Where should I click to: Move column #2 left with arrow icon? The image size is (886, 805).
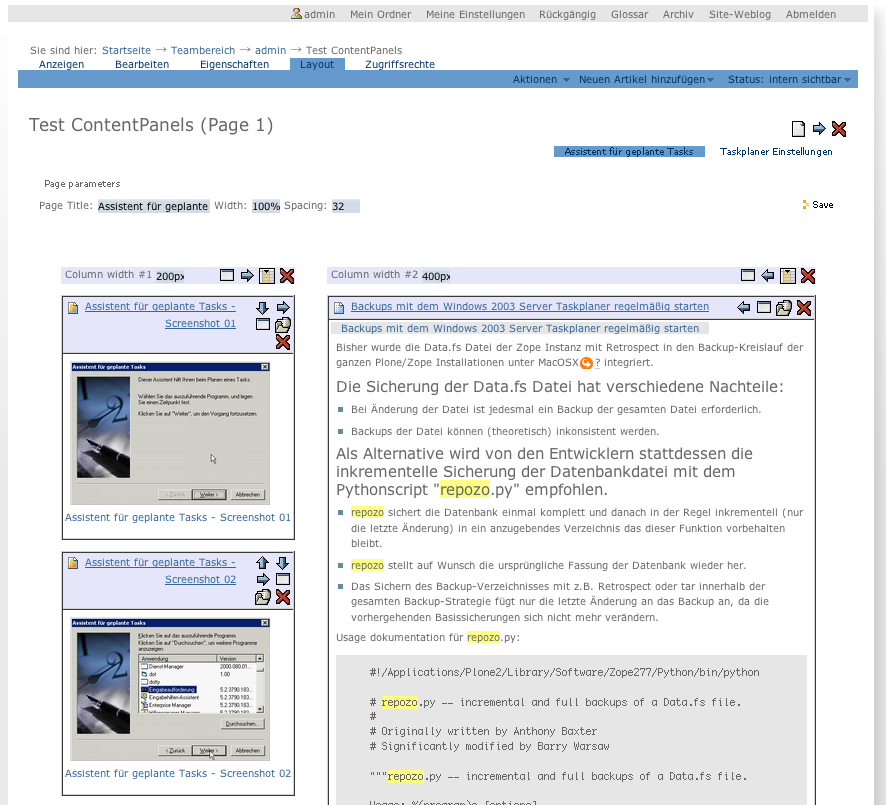click(768, 276)
